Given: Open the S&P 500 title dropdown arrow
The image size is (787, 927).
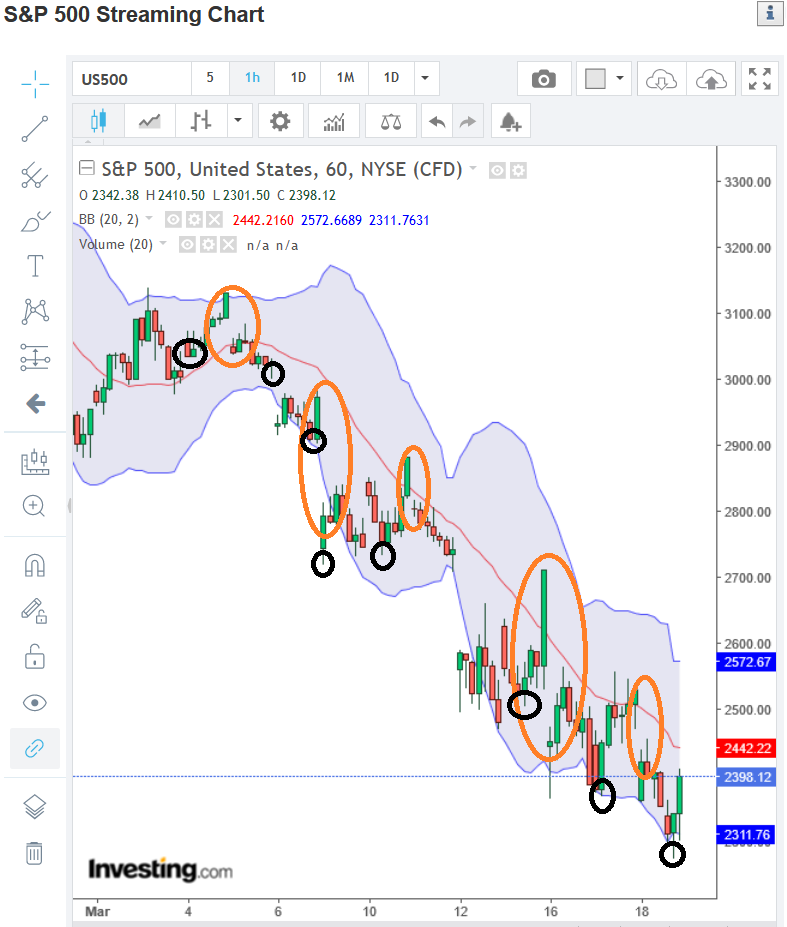Looking at the screenshot, I should (473, 168).
